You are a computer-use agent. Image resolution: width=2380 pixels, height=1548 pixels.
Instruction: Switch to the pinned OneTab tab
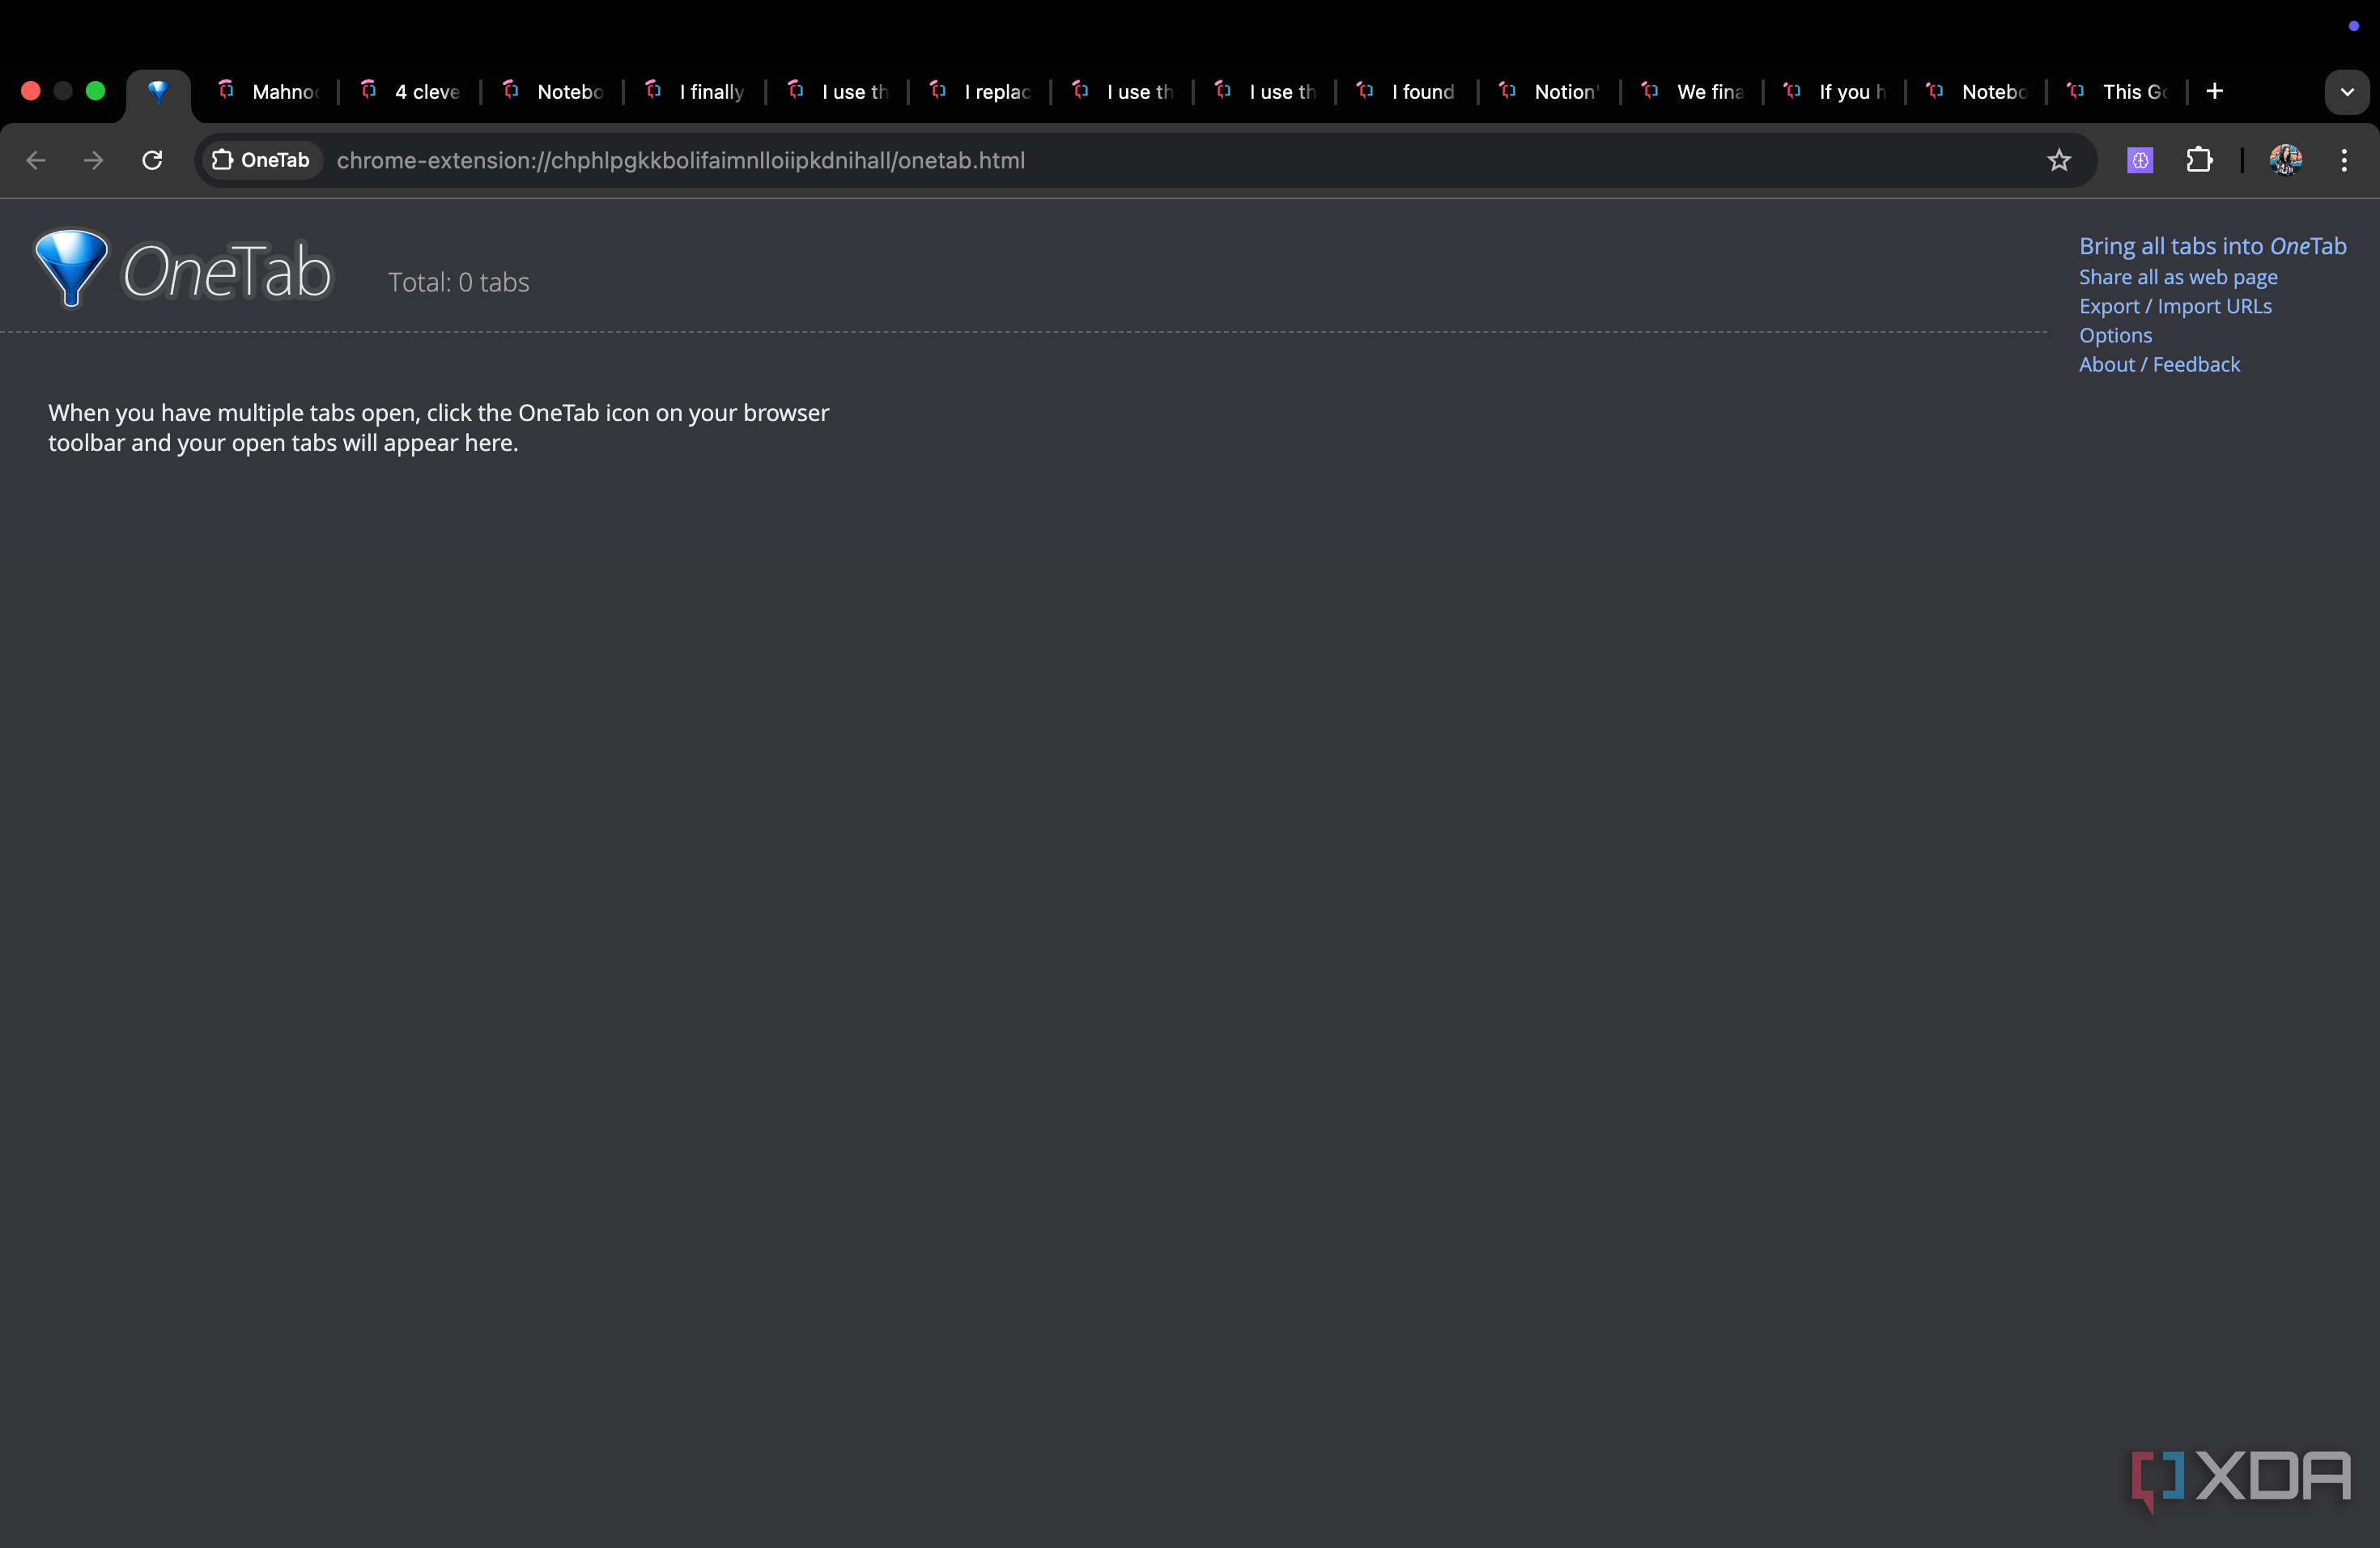tap(158, 92)
